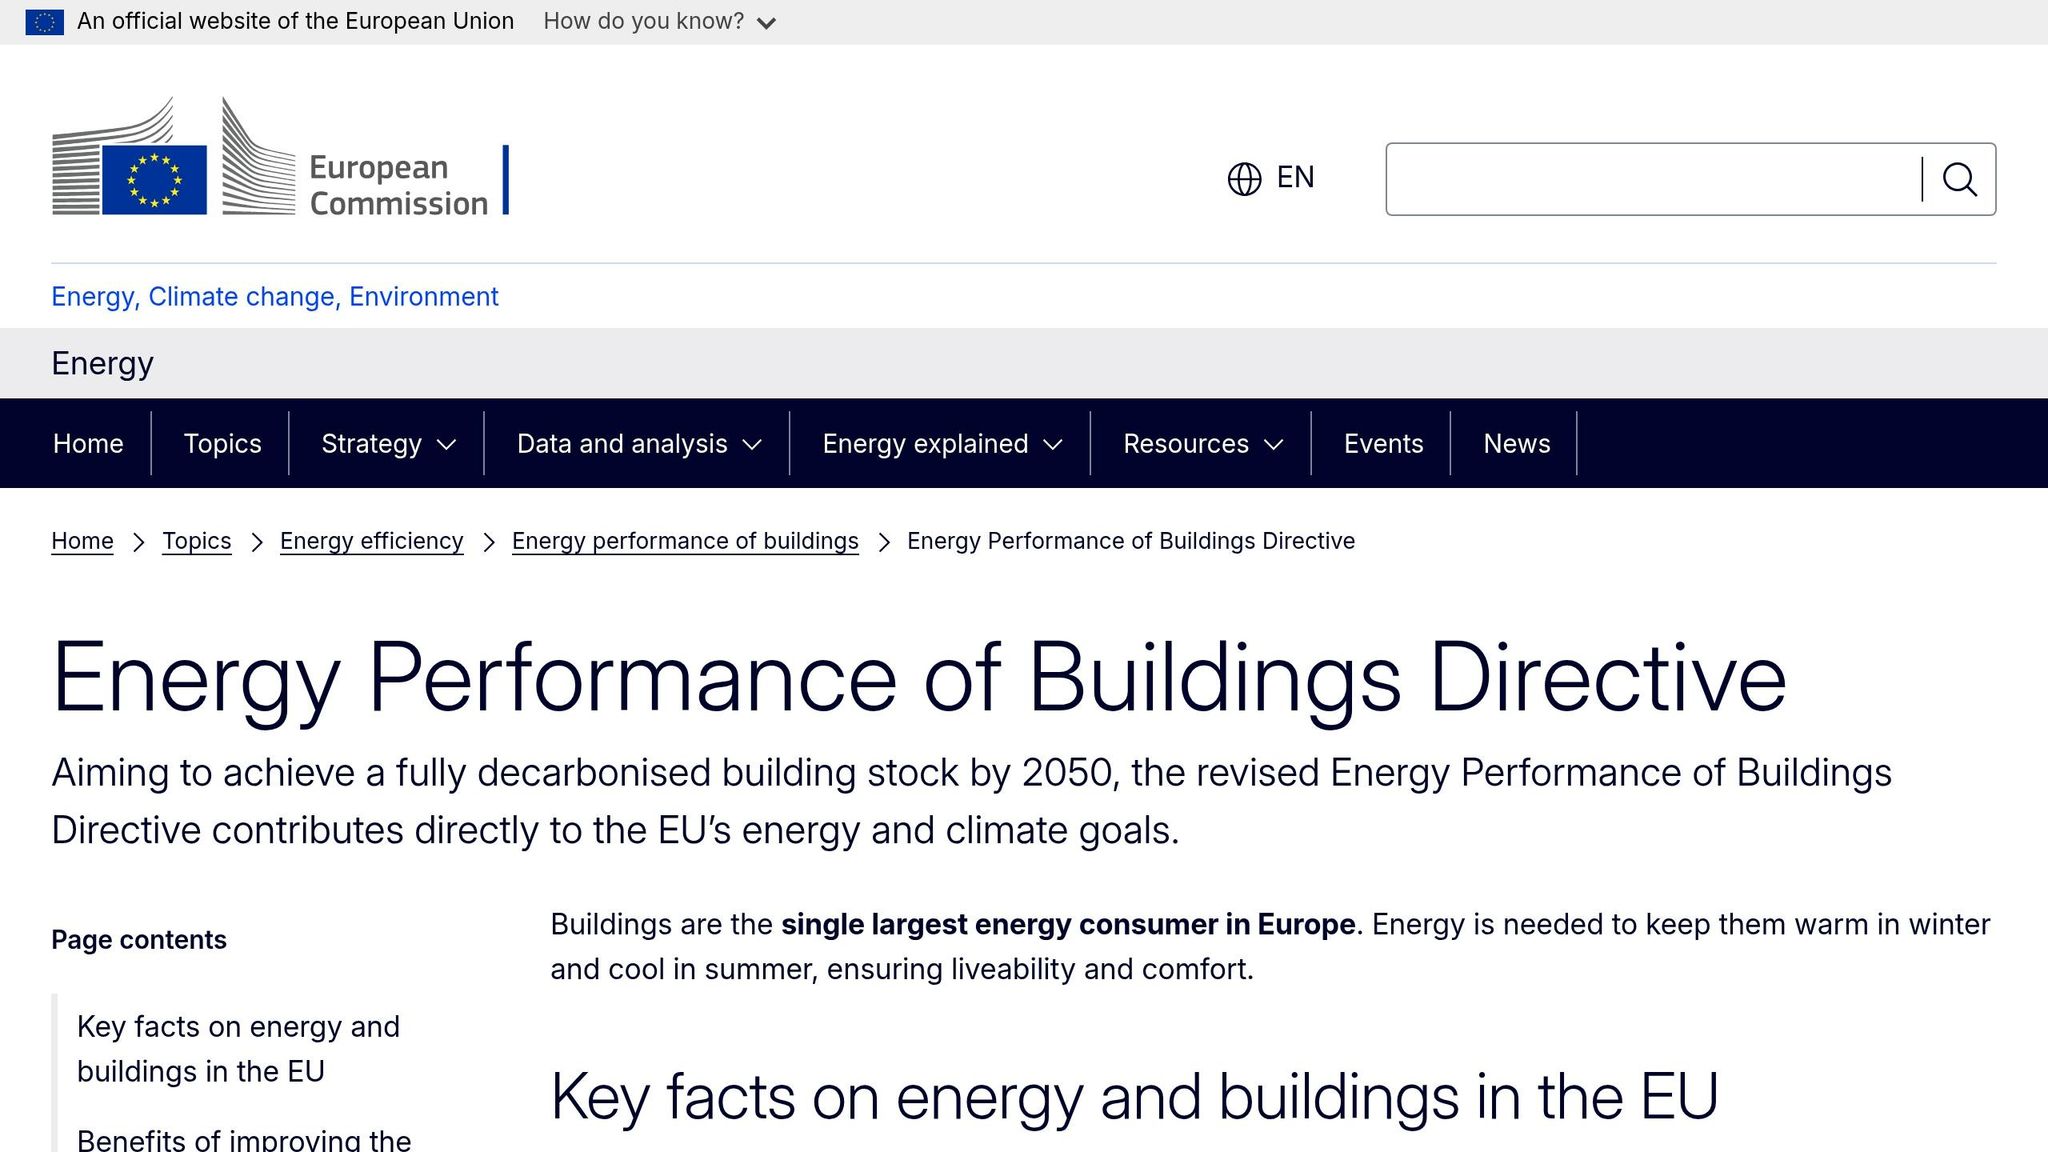Click the magnifying glass search icon
Viewport: 2048px width, 1152px height.
[1960, 179]
